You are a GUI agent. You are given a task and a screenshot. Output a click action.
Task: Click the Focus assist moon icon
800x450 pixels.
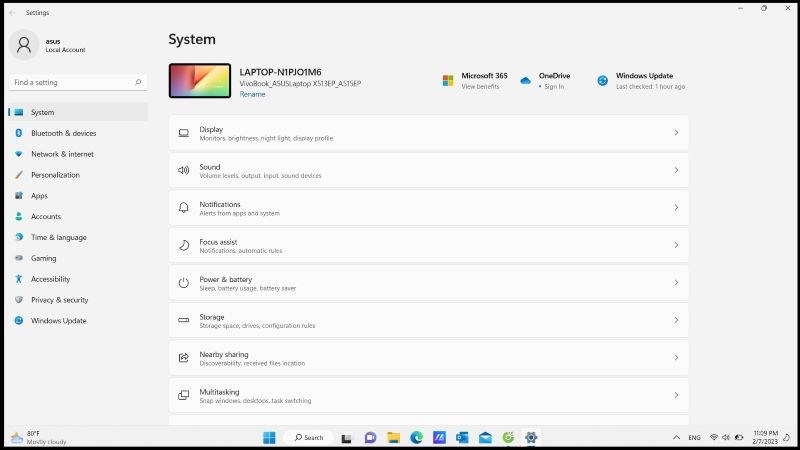(184, 245)
